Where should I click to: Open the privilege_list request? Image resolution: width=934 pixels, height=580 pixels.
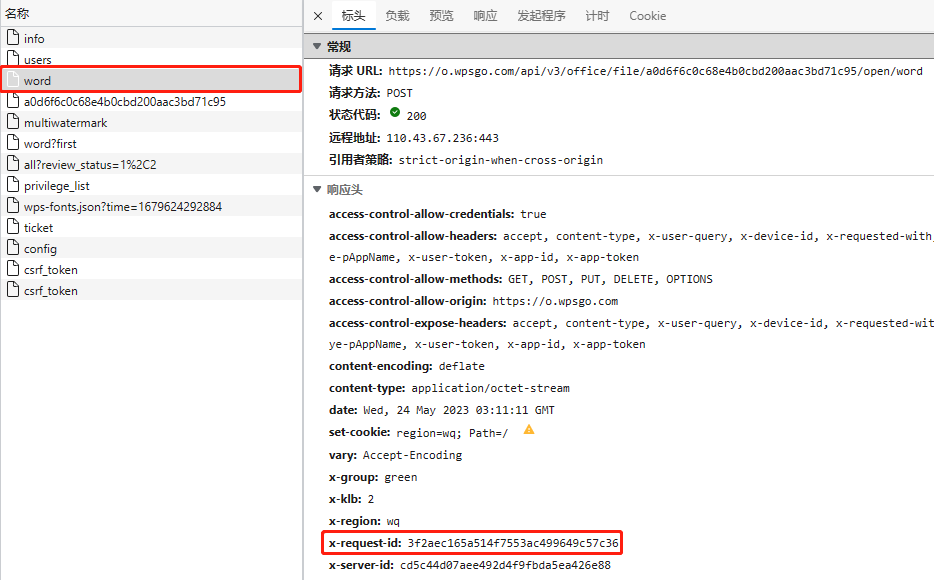click(56, 186)
